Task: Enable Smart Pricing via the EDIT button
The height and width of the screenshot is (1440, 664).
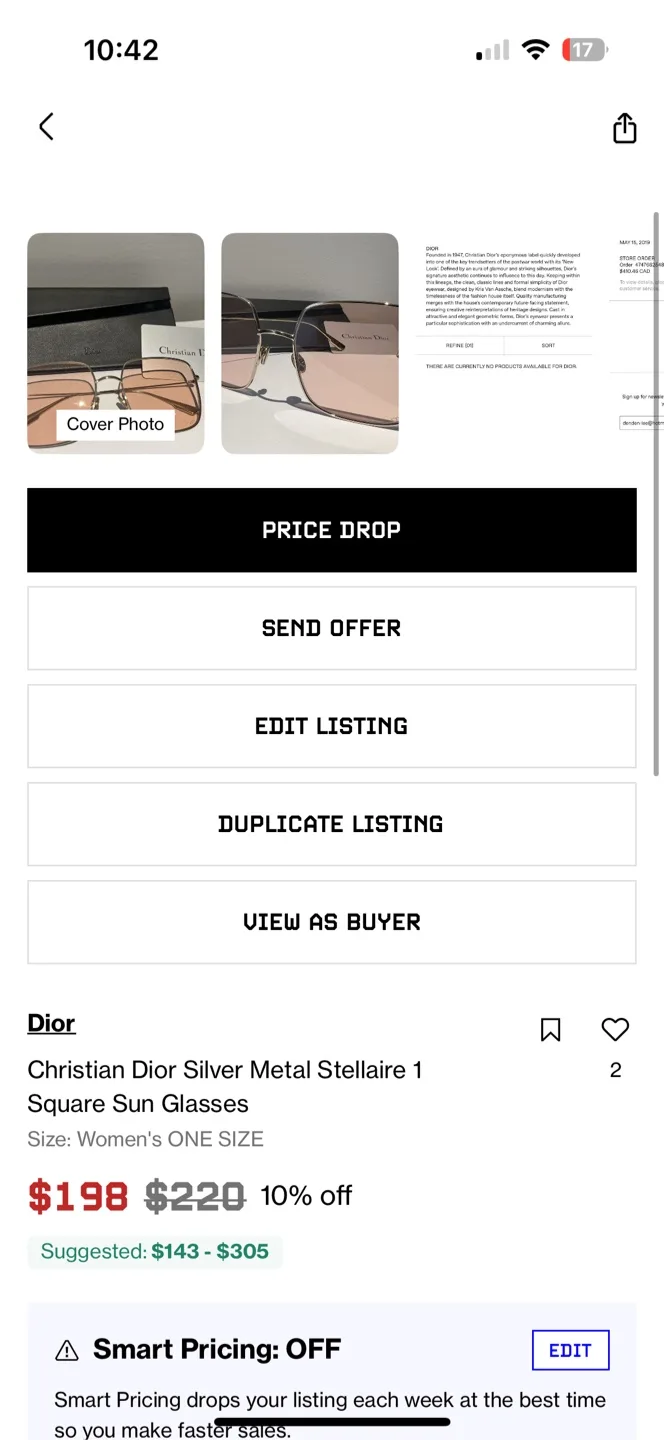Action: tap(570, 1349)
